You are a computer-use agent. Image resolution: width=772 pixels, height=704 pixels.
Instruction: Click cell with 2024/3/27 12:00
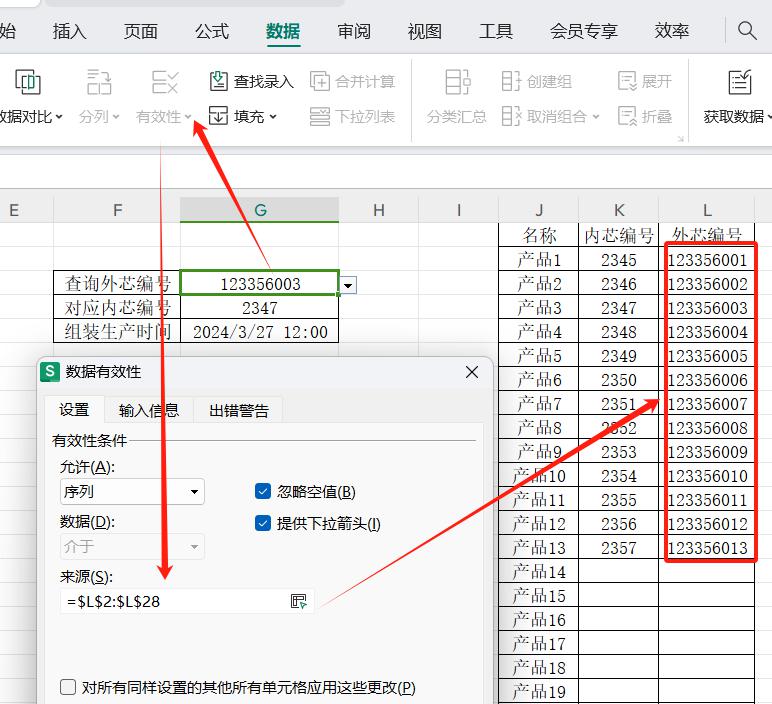[260, 332]
